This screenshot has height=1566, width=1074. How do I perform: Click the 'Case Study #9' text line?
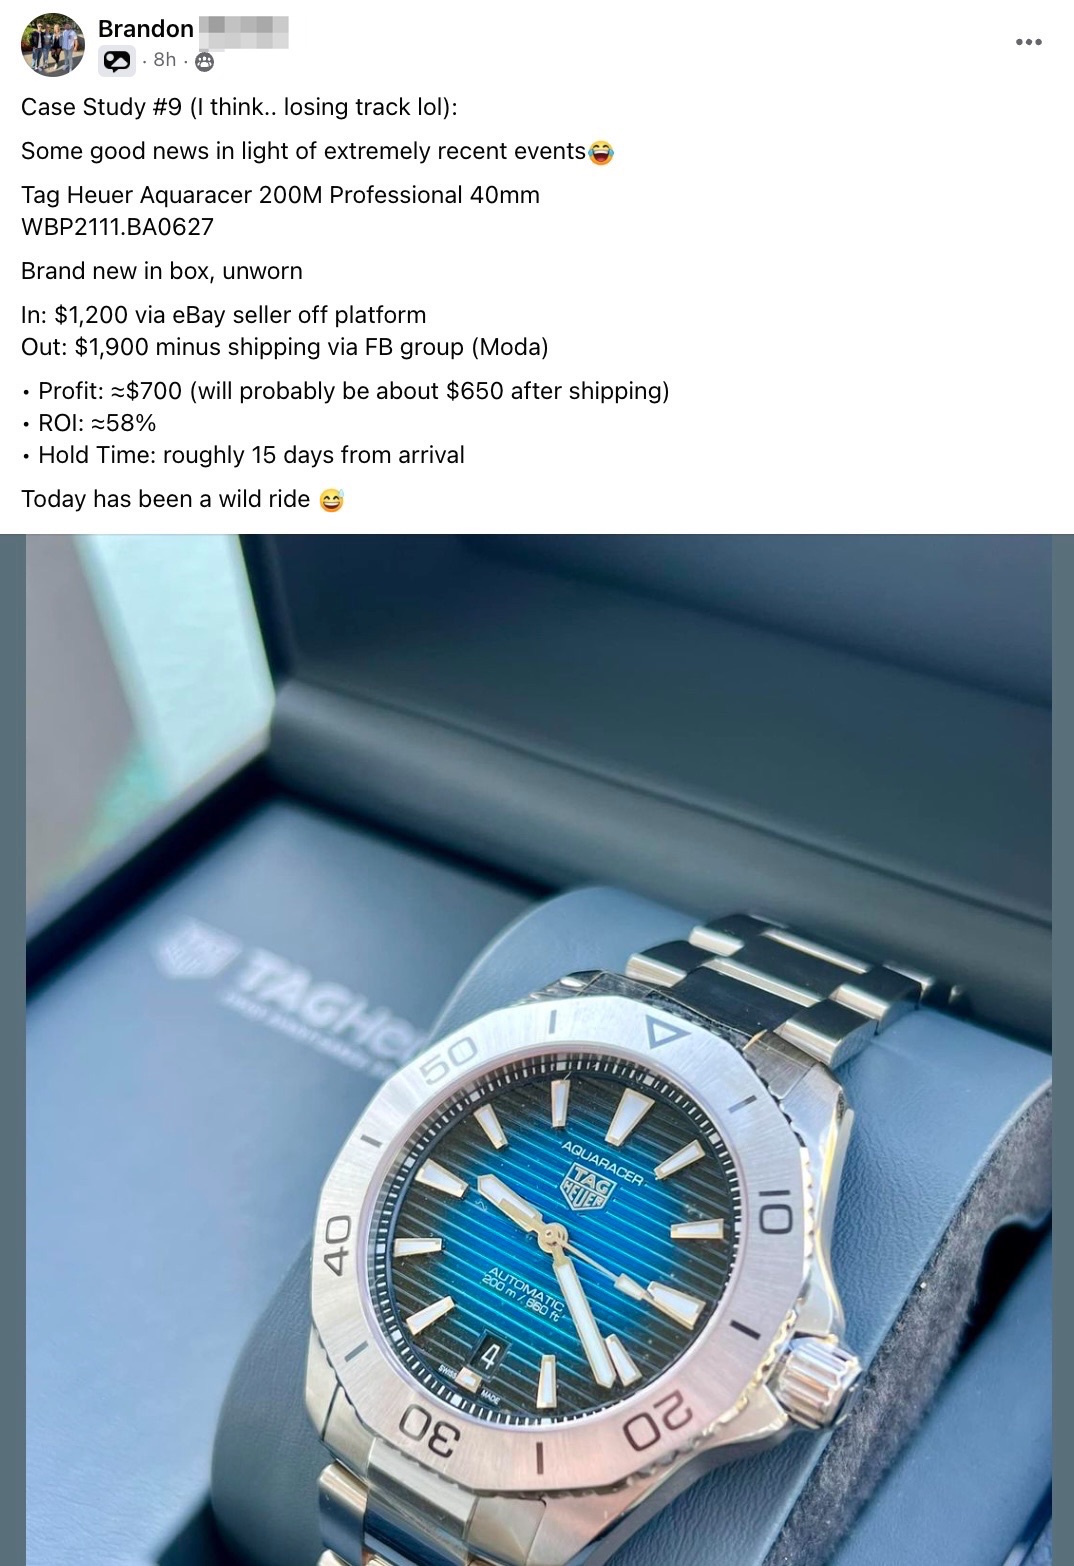click(x=239, y=107)
